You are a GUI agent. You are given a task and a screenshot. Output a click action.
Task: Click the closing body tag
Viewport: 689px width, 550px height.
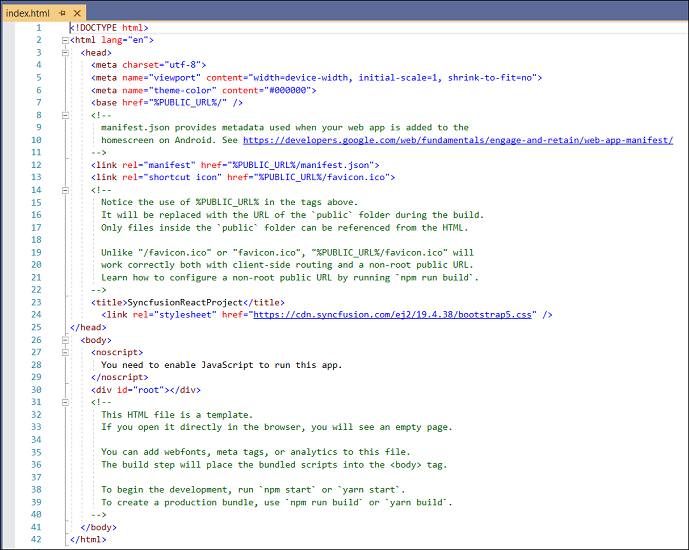[x=98, y=527]
